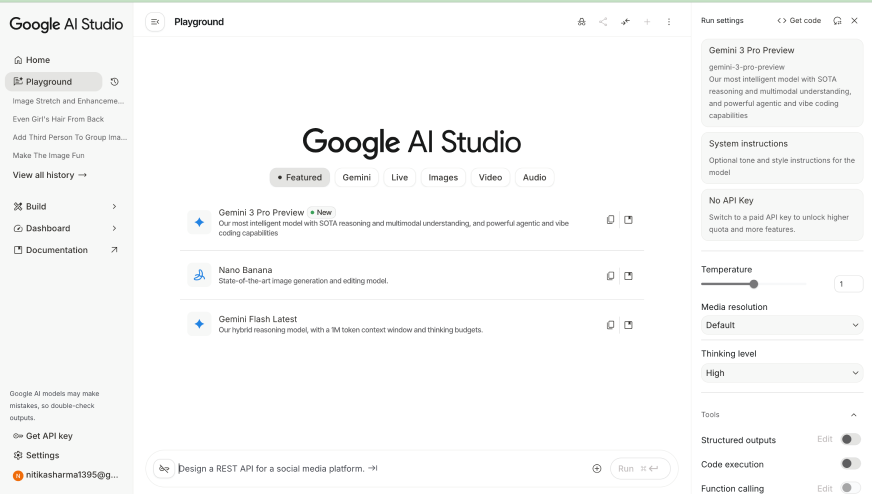Open the Thinking level High dropdown
The image size is (872, 494).
(782, 373)
